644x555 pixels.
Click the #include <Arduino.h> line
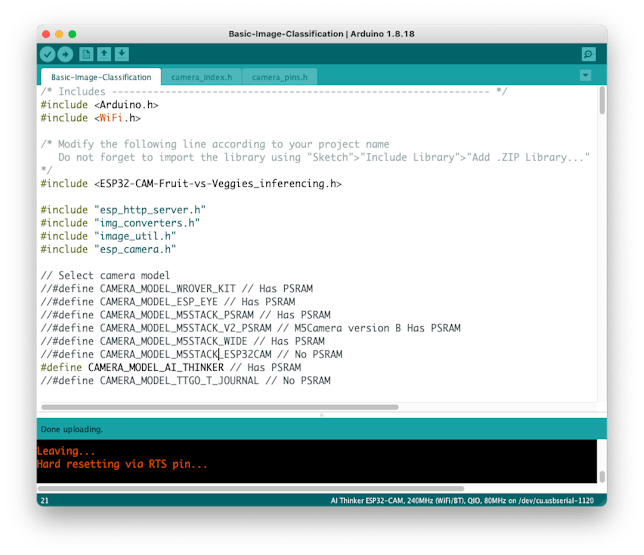click(99, 105)
